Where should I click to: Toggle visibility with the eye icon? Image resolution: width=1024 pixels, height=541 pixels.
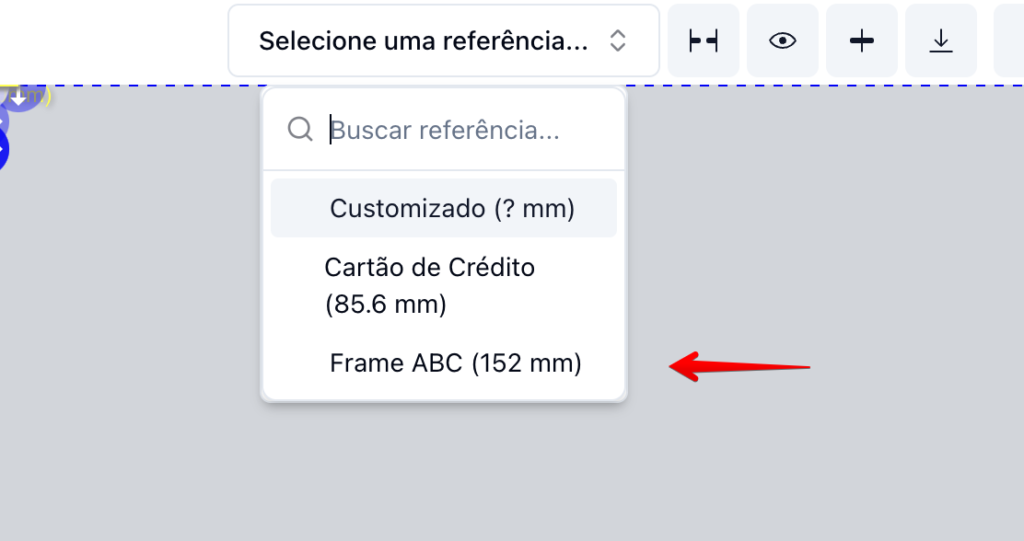pos(782,41)
